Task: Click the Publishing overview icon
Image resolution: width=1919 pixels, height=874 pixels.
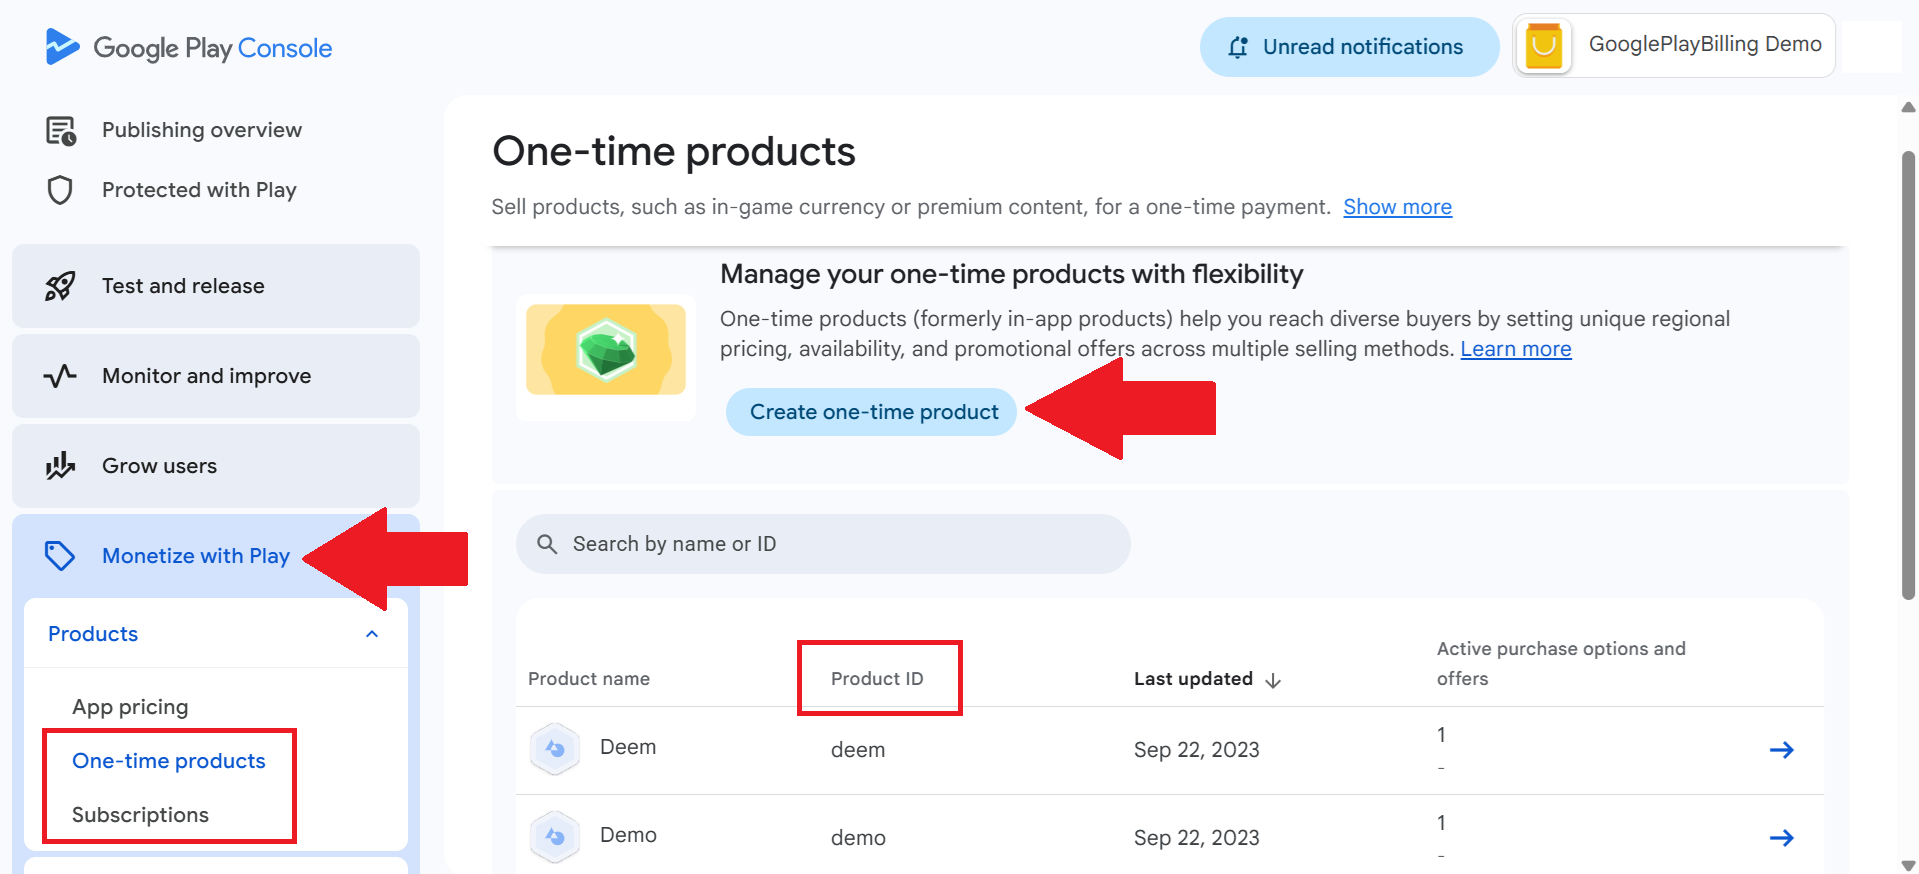Action: coord(61,130)
